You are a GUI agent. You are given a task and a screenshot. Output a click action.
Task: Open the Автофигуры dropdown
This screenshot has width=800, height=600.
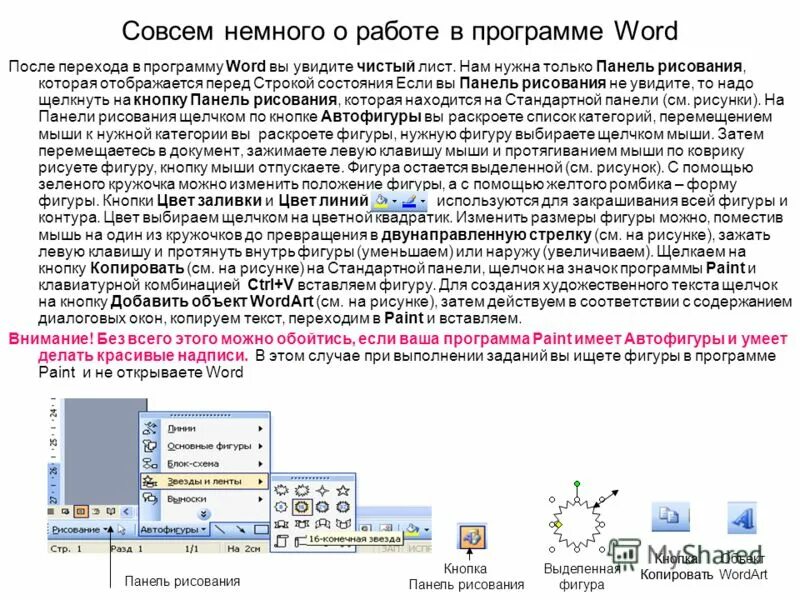coord(173,528)
